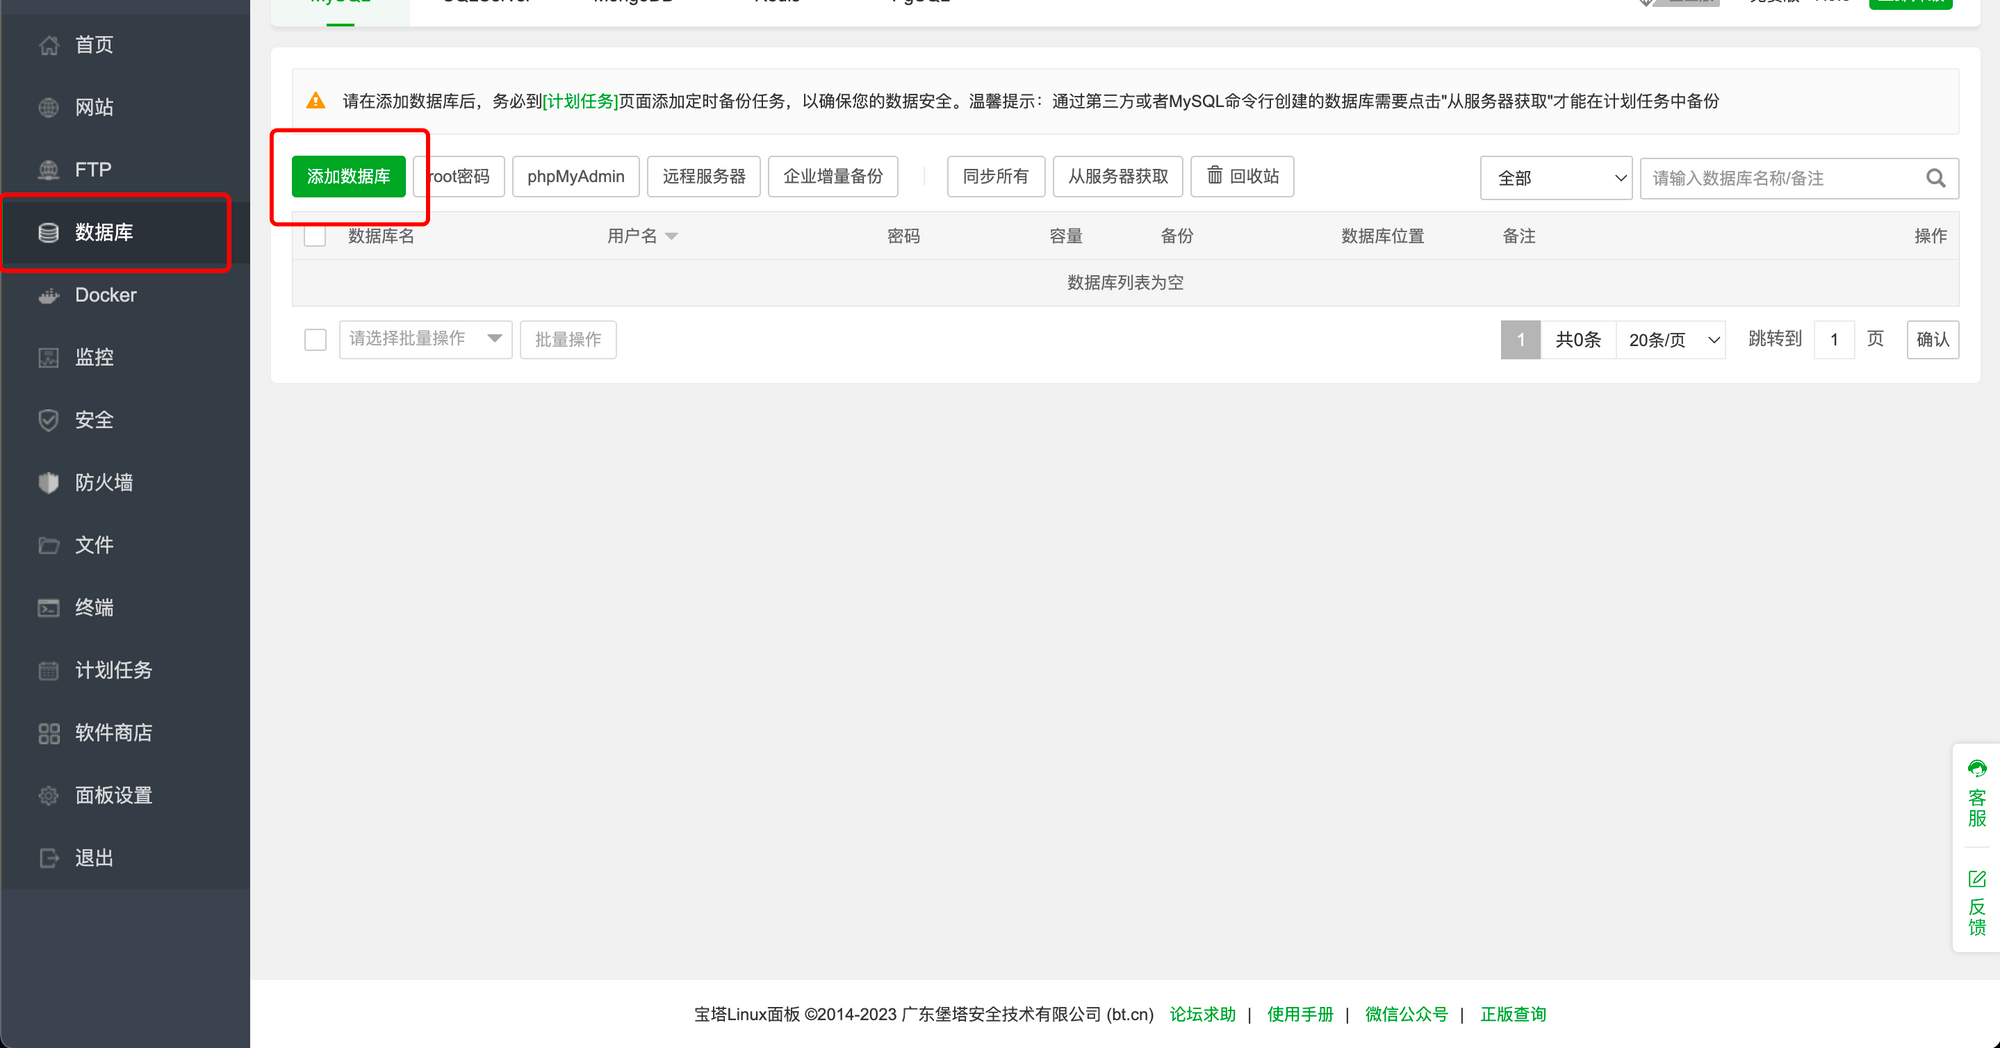Click the 退出 logout icon
2000x1048 pixels.
[x=48, y=858]
